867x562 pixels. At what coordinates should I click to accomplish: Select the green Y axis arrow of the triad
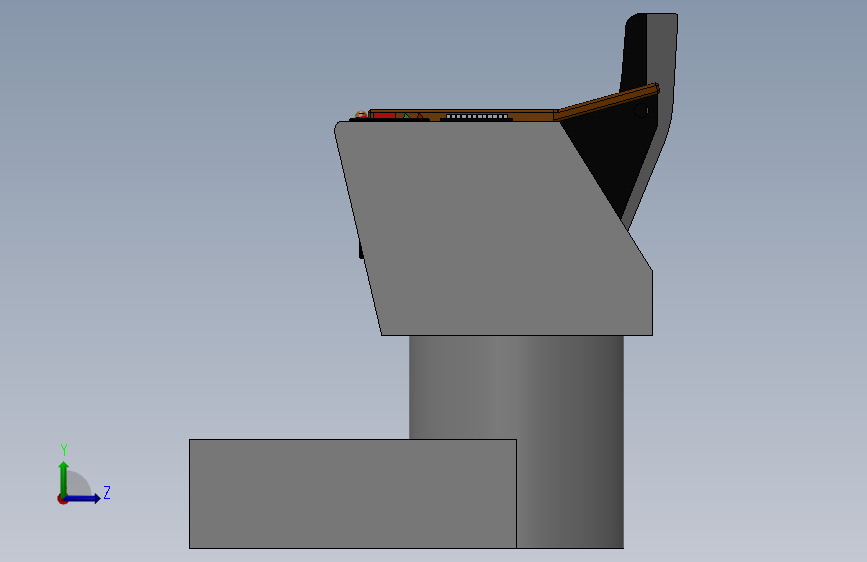(x=64, y=478)
